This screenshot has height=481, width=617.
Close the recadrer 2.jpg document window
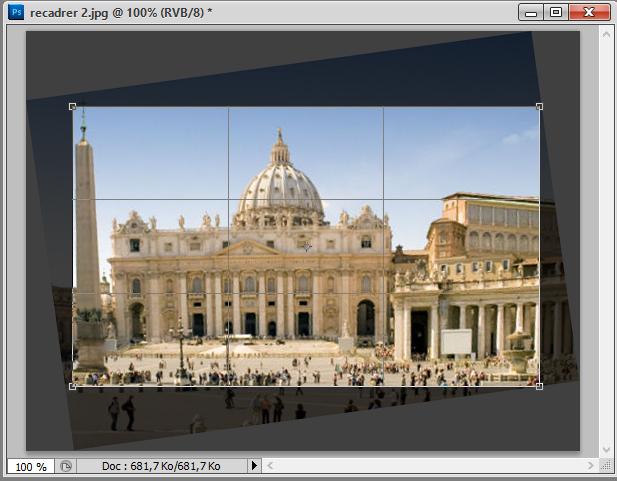(x=590, y=12)
